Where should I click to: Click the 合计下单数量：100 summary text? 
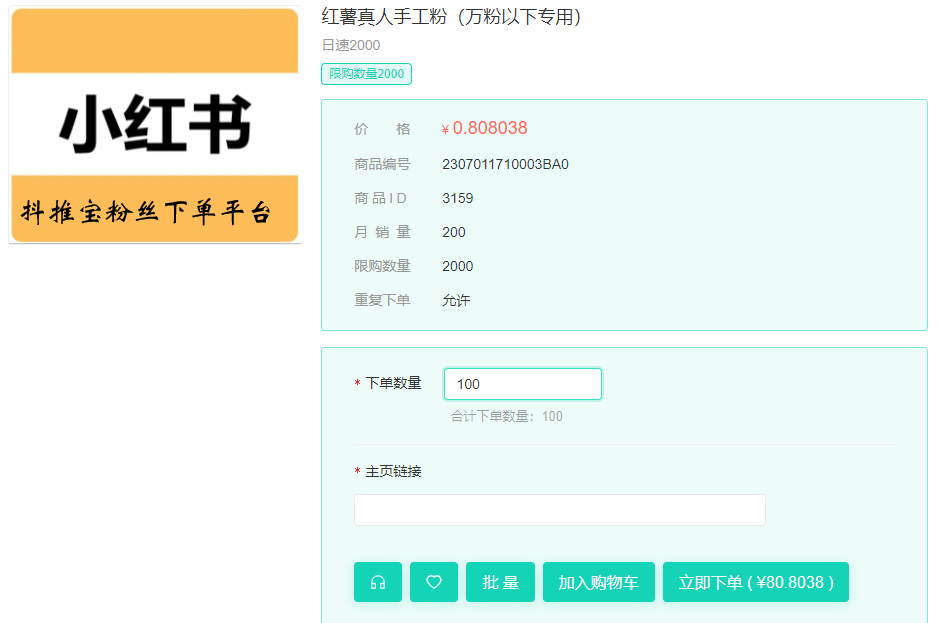[x=506, y=416]
